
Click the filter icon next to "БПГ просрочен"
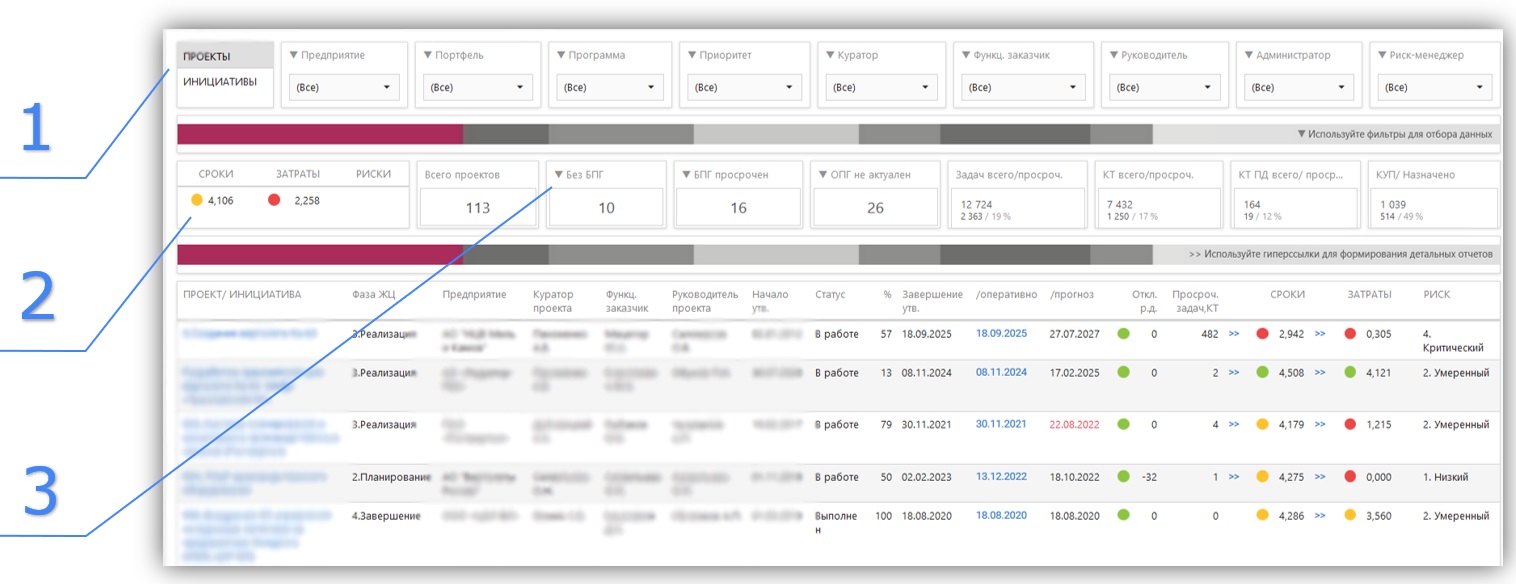click(x=687, y=175)
